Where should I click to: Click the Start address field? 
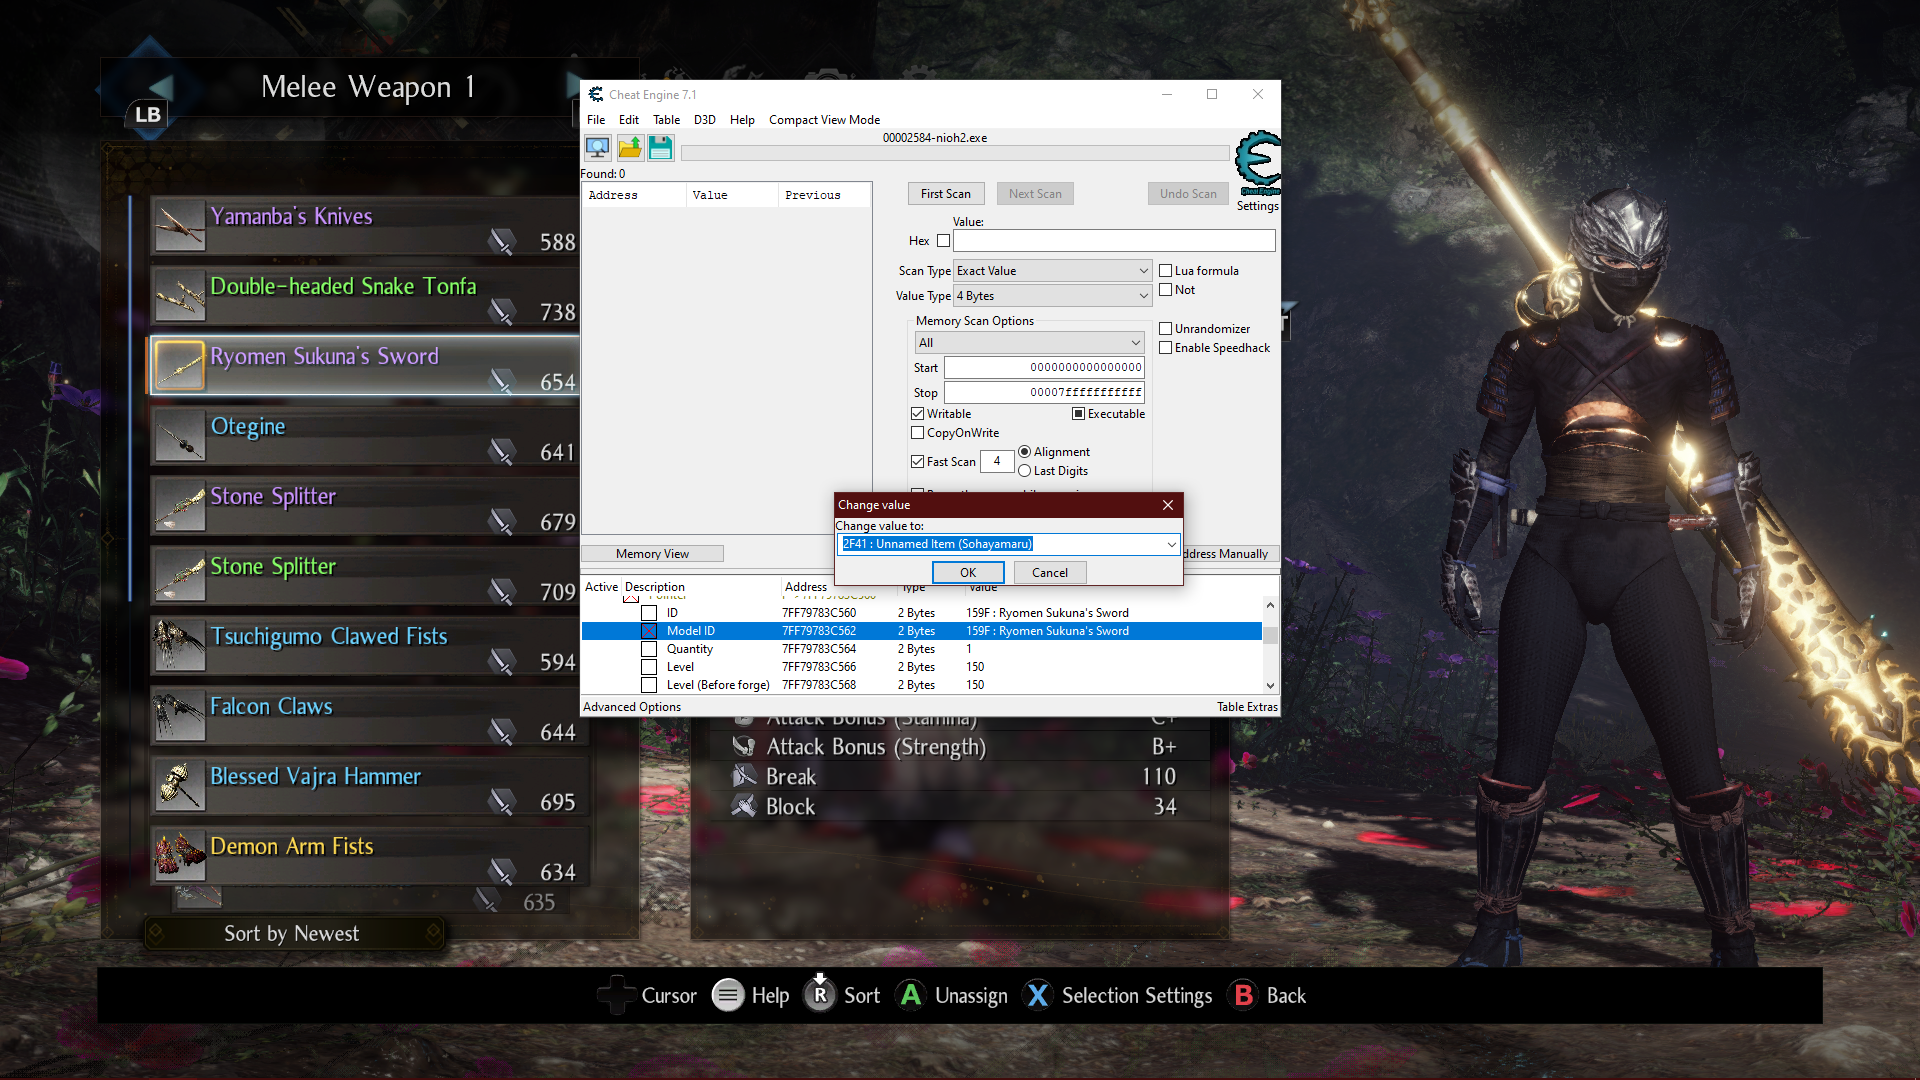click(x=1044, y=367)
